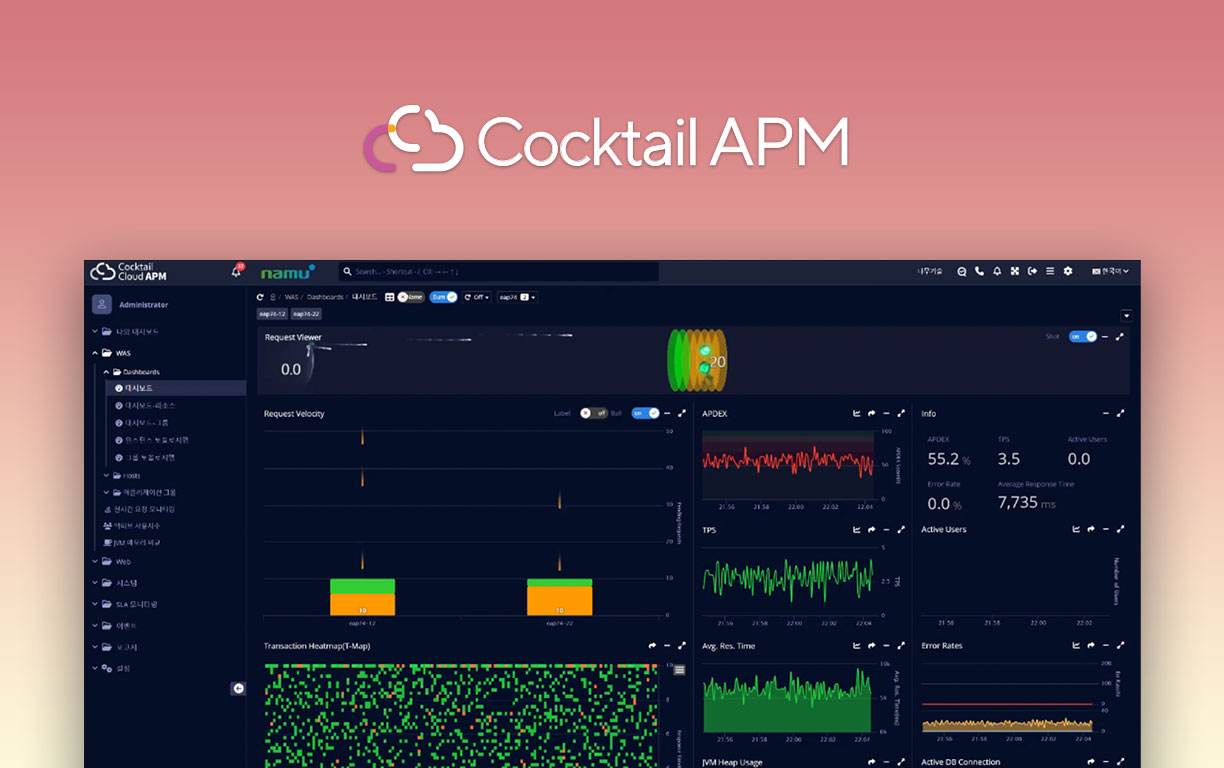Turn off the Sum toggle
1224x768 pixels.
pos(443,297)
